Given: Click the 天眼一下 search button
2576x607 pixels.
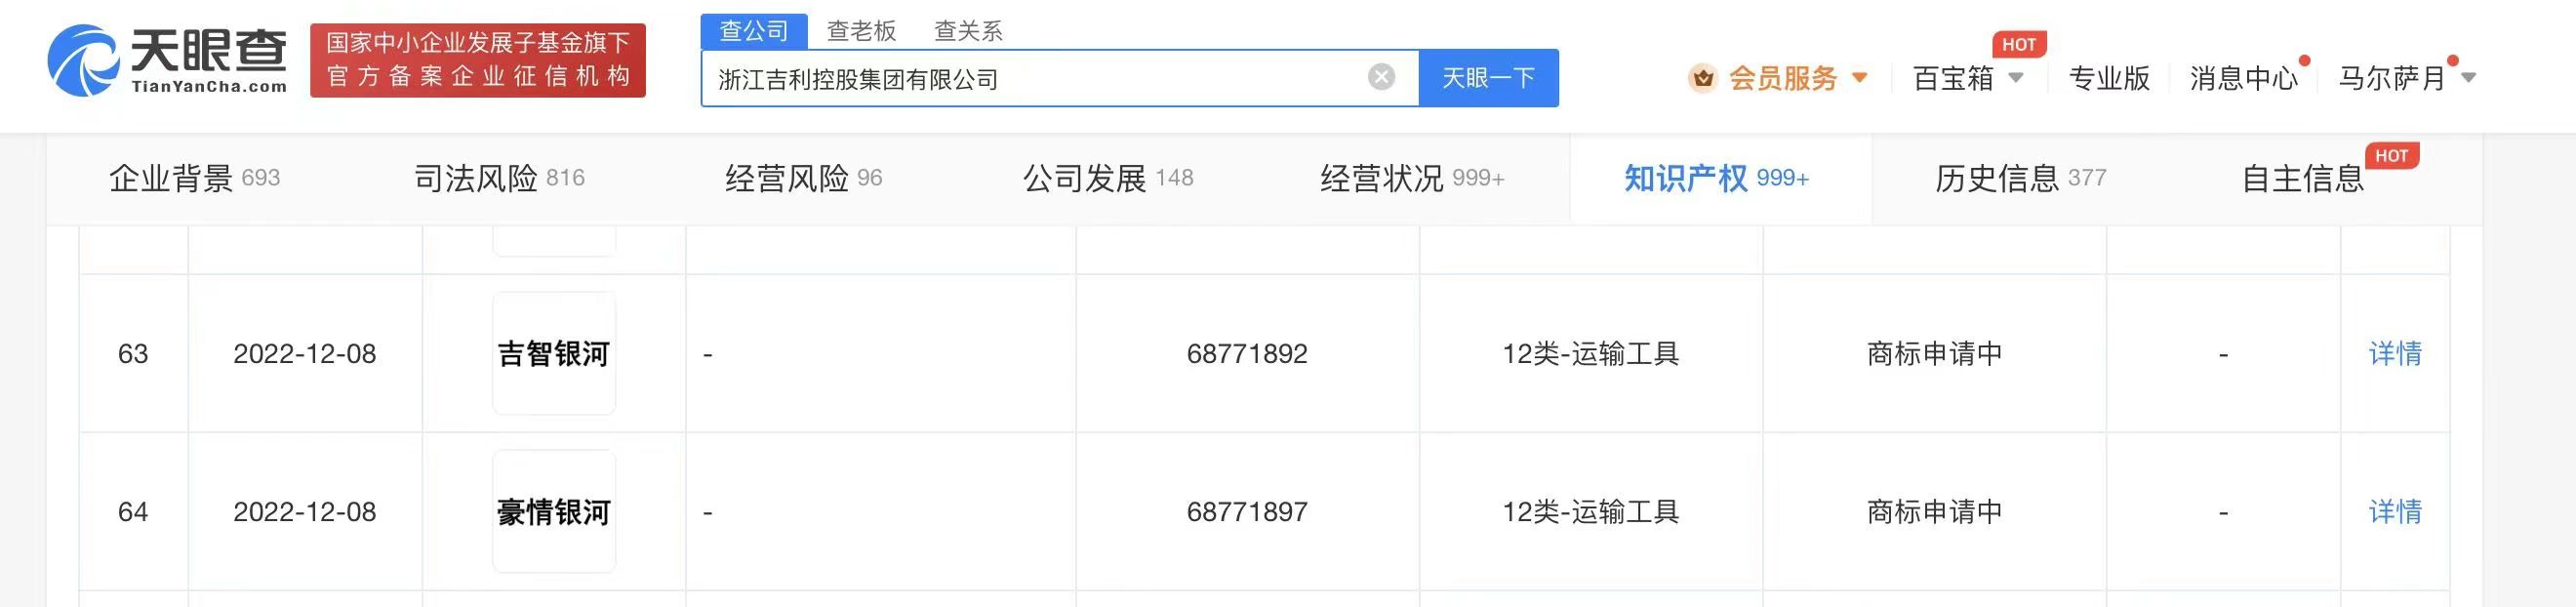Looking at the screenshot, I should 1488,78.
